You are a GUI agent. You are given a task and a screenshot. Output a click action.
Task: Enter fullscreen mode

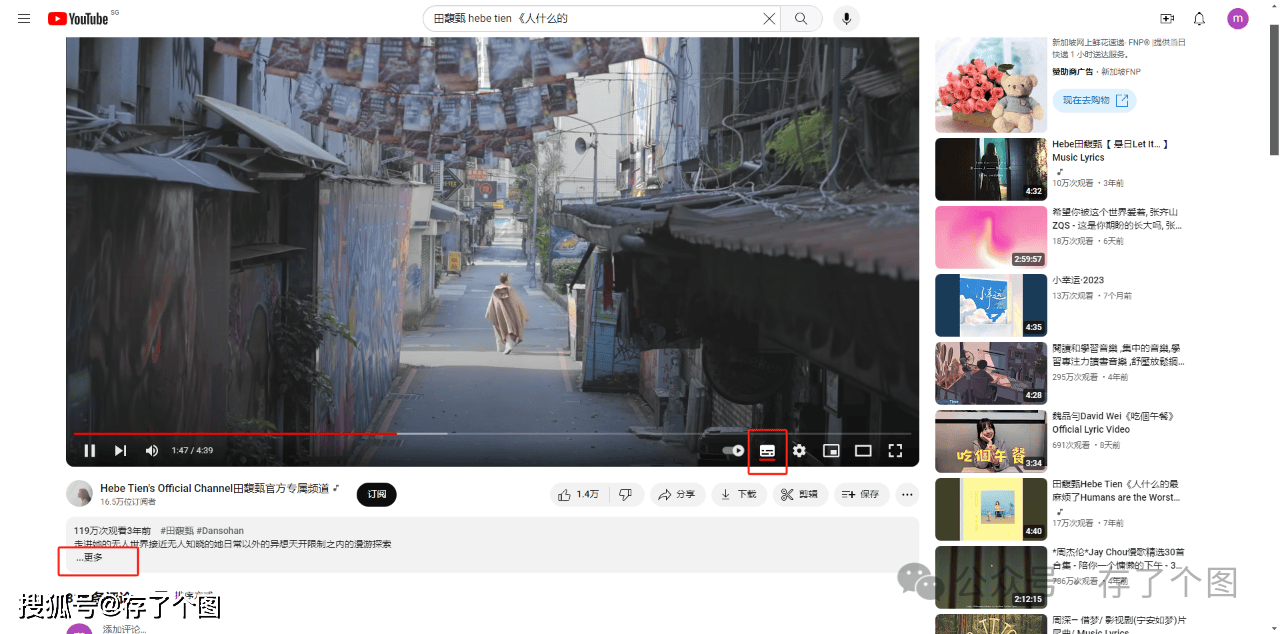click(x=895, y=451)
